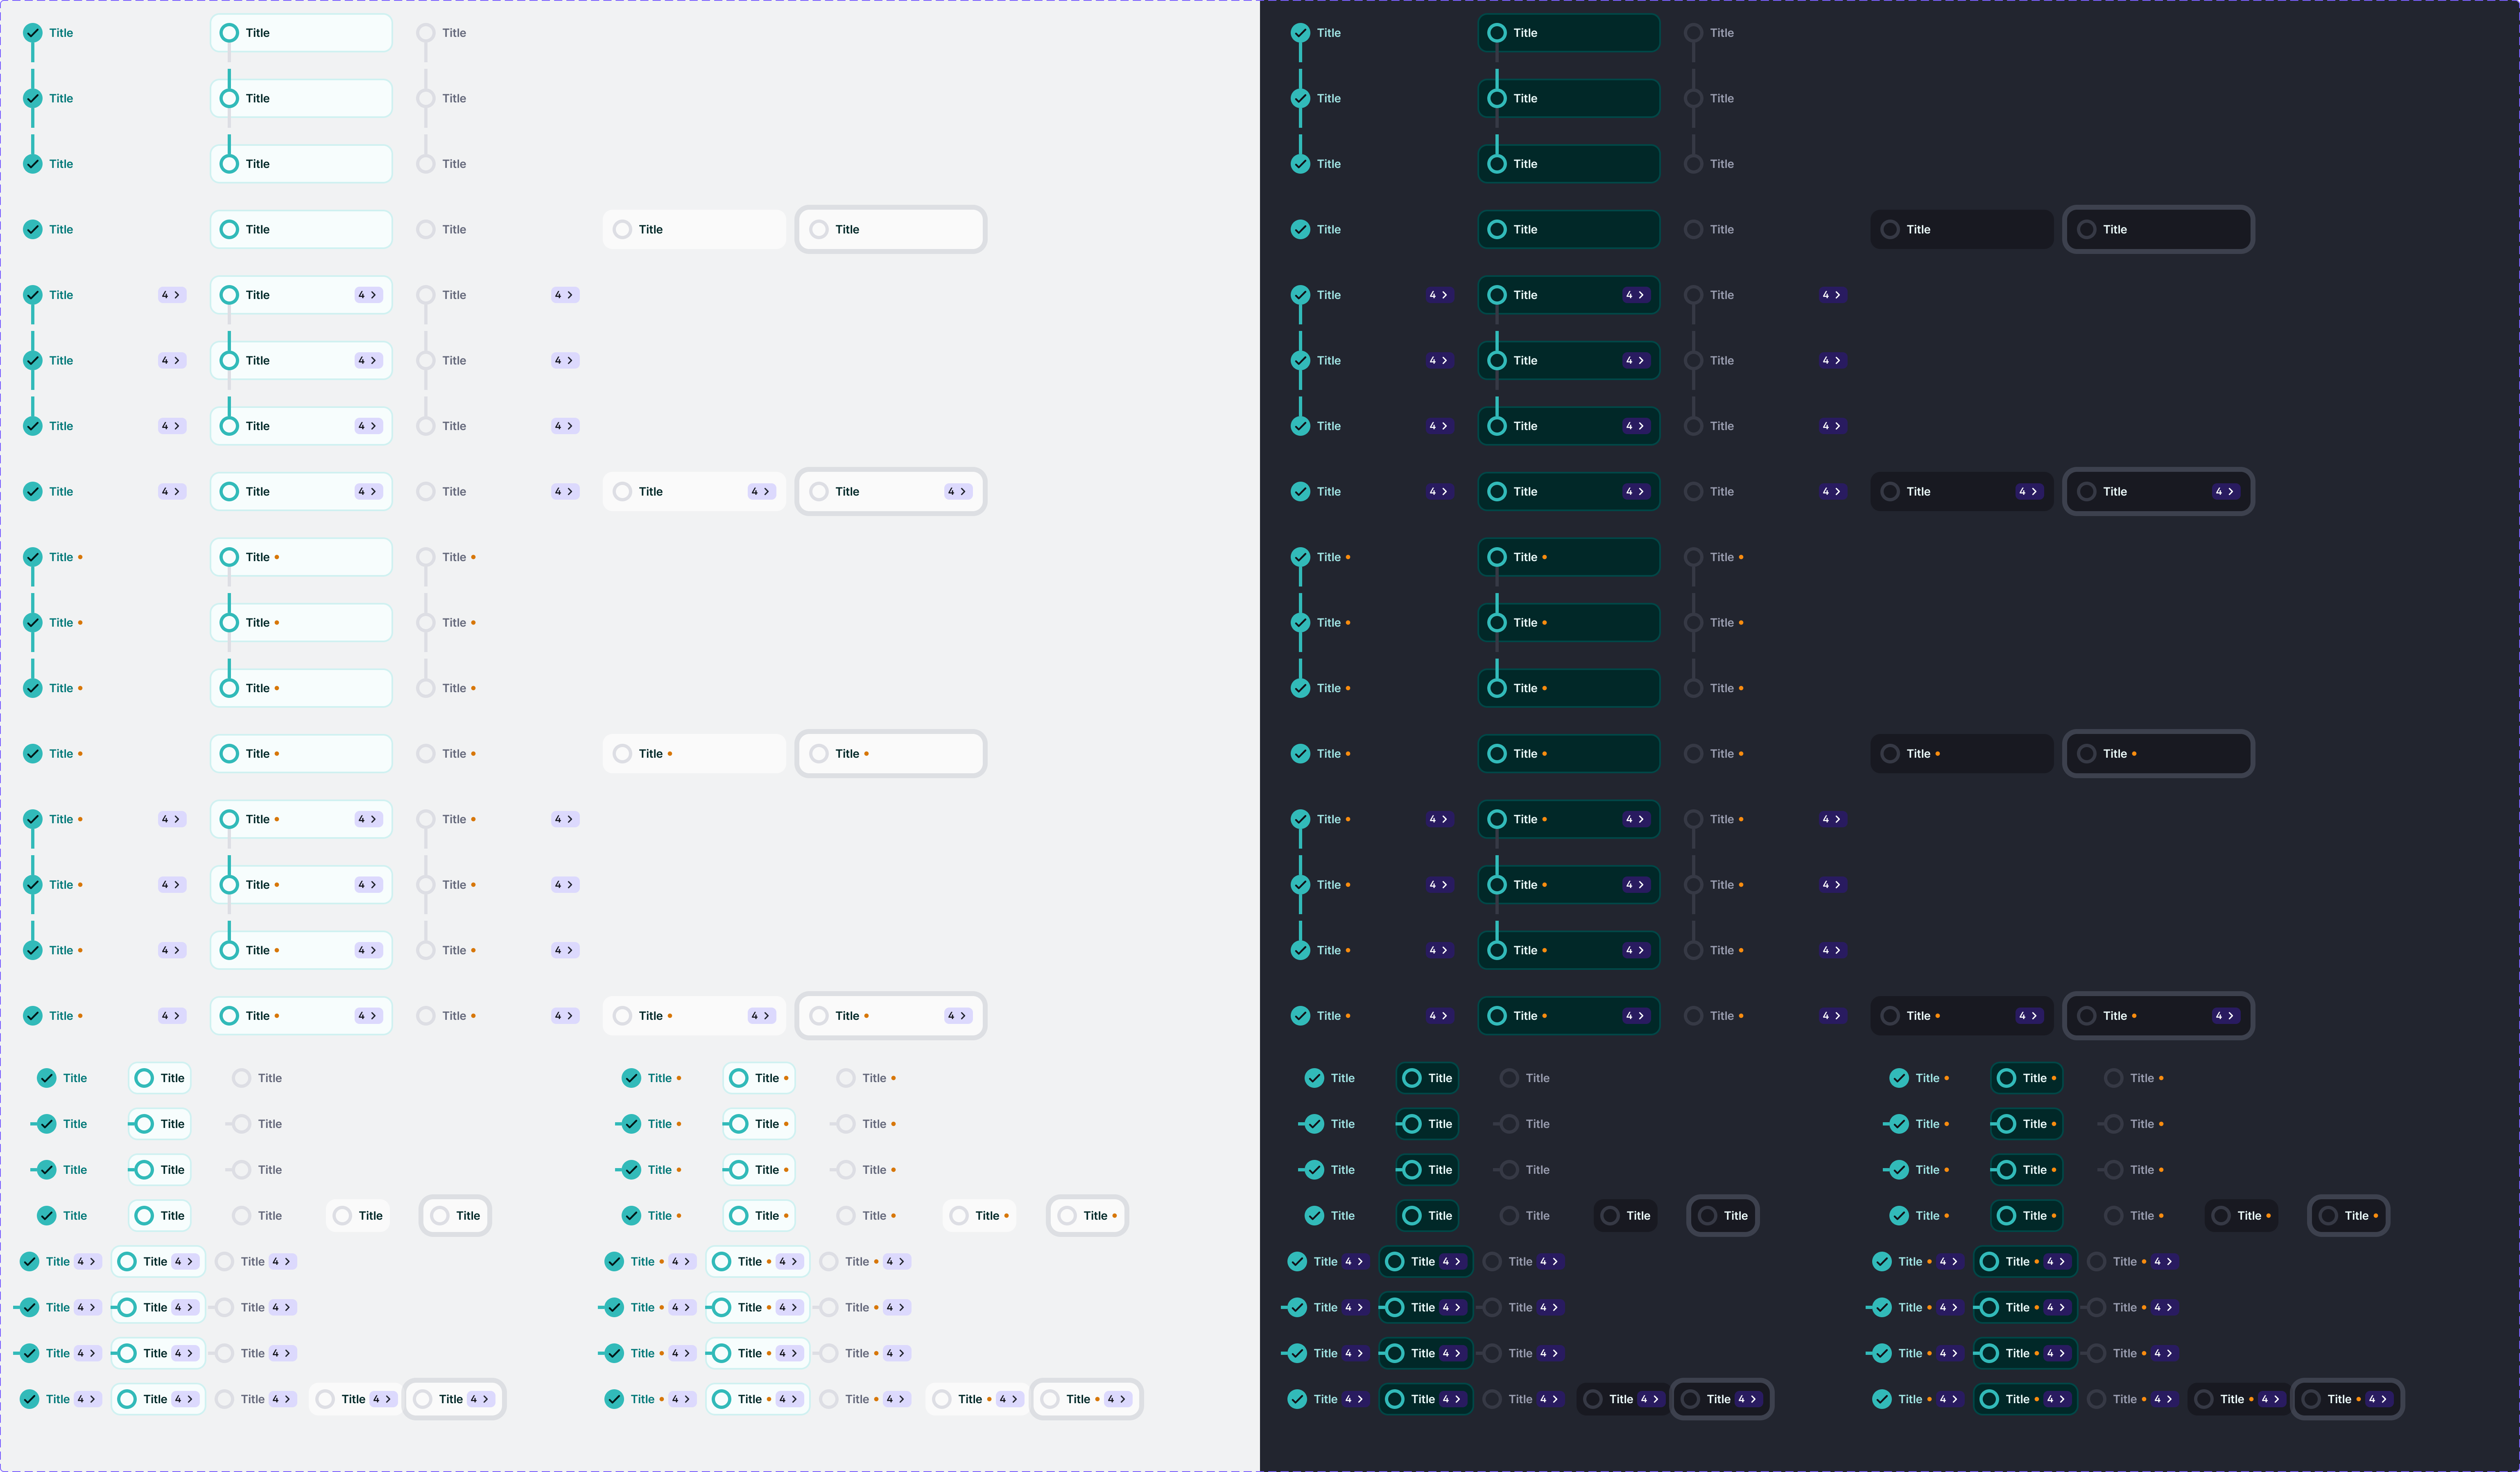This screenshot has width=2520, height=1472.
Task: Select large light focused Title with only orange dot
Action: [890, 754]
